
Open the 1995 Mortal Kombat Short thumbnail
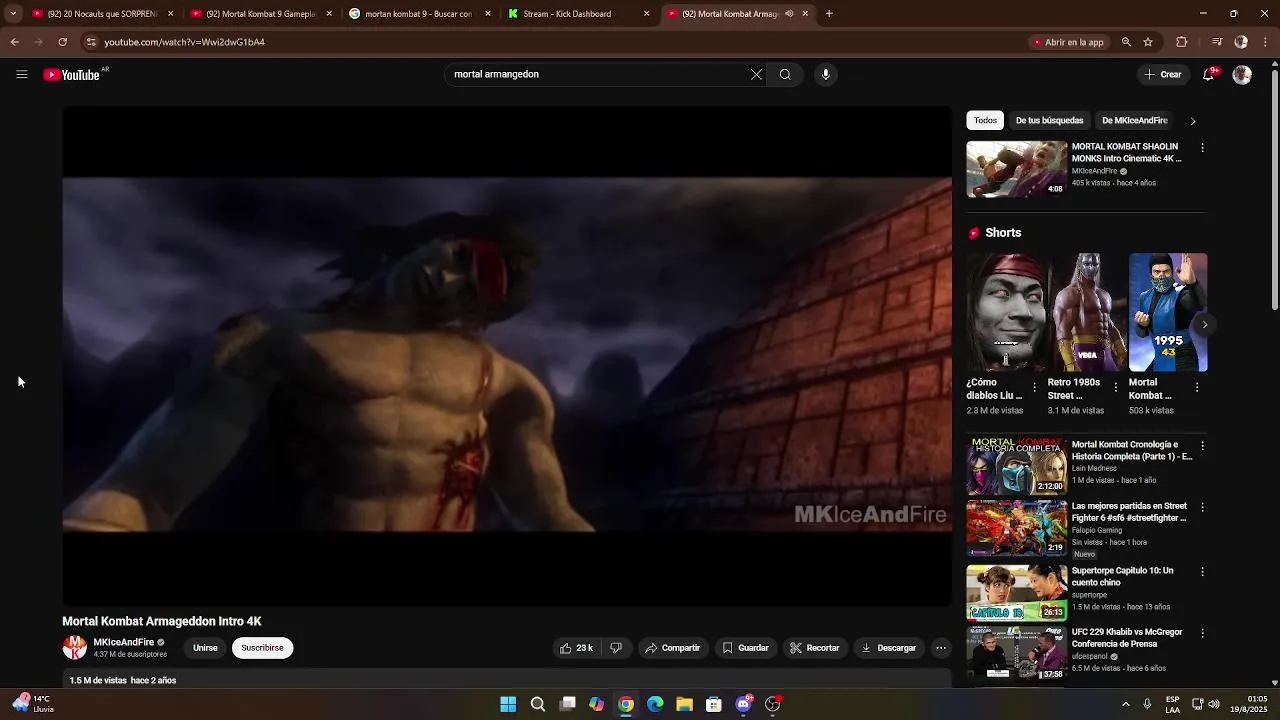1168,312
